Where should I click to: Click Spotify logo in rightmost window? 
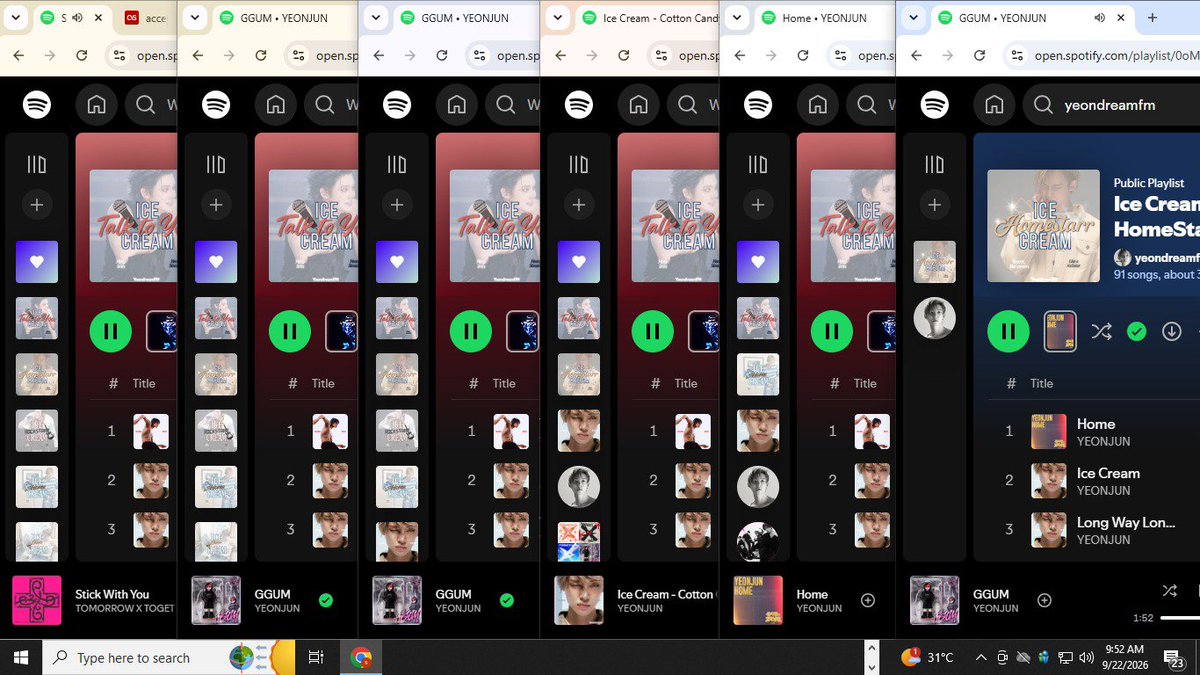[934, 104]
